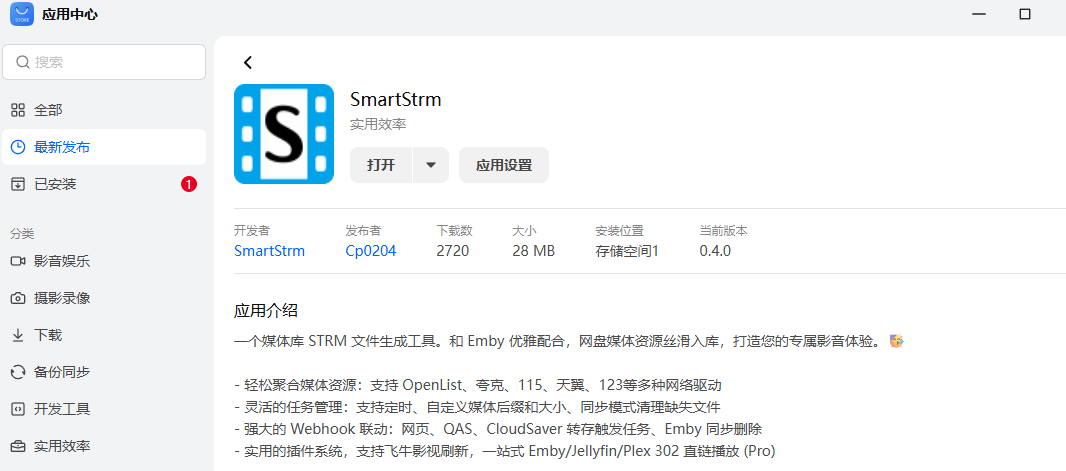1066x471 pixels.
Task: Click the 实用效率 tag under app title
Action: (x=378, y=125)
